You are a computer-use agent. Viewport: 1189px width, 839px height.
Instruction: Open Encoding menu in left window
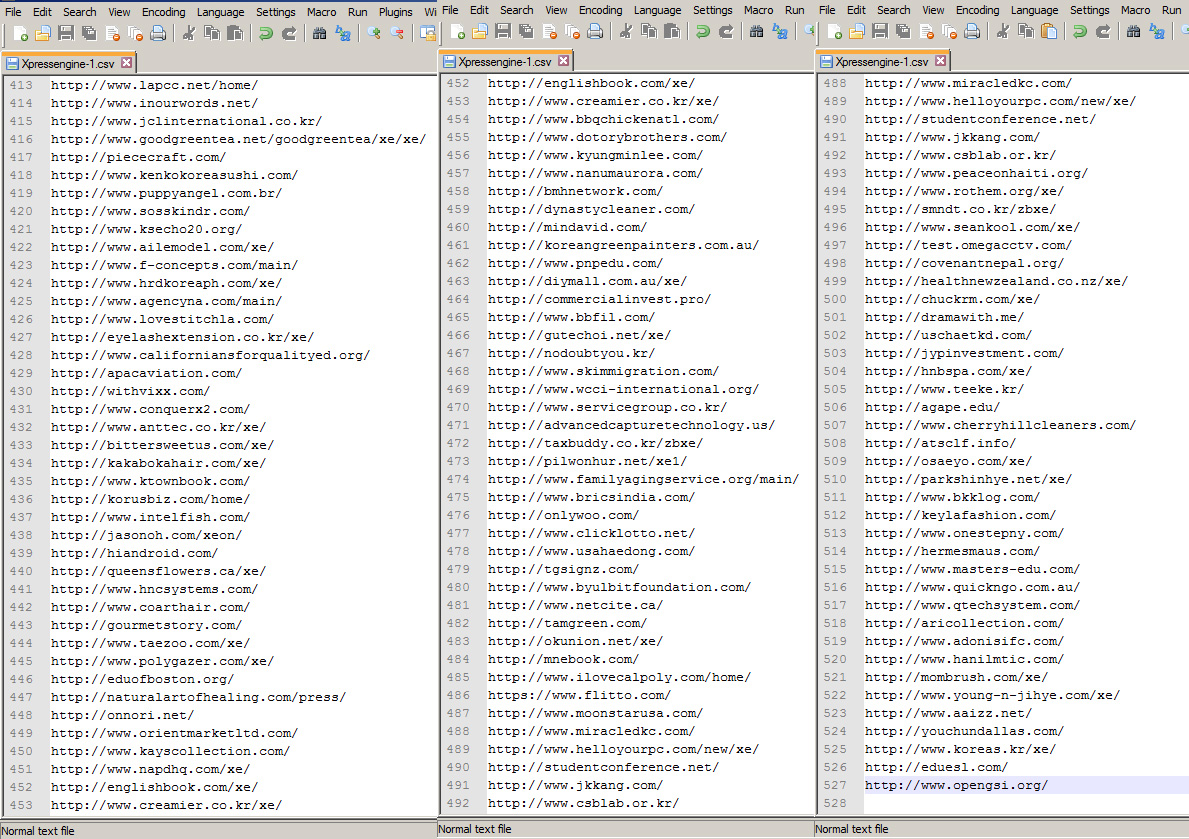[164, 12]
